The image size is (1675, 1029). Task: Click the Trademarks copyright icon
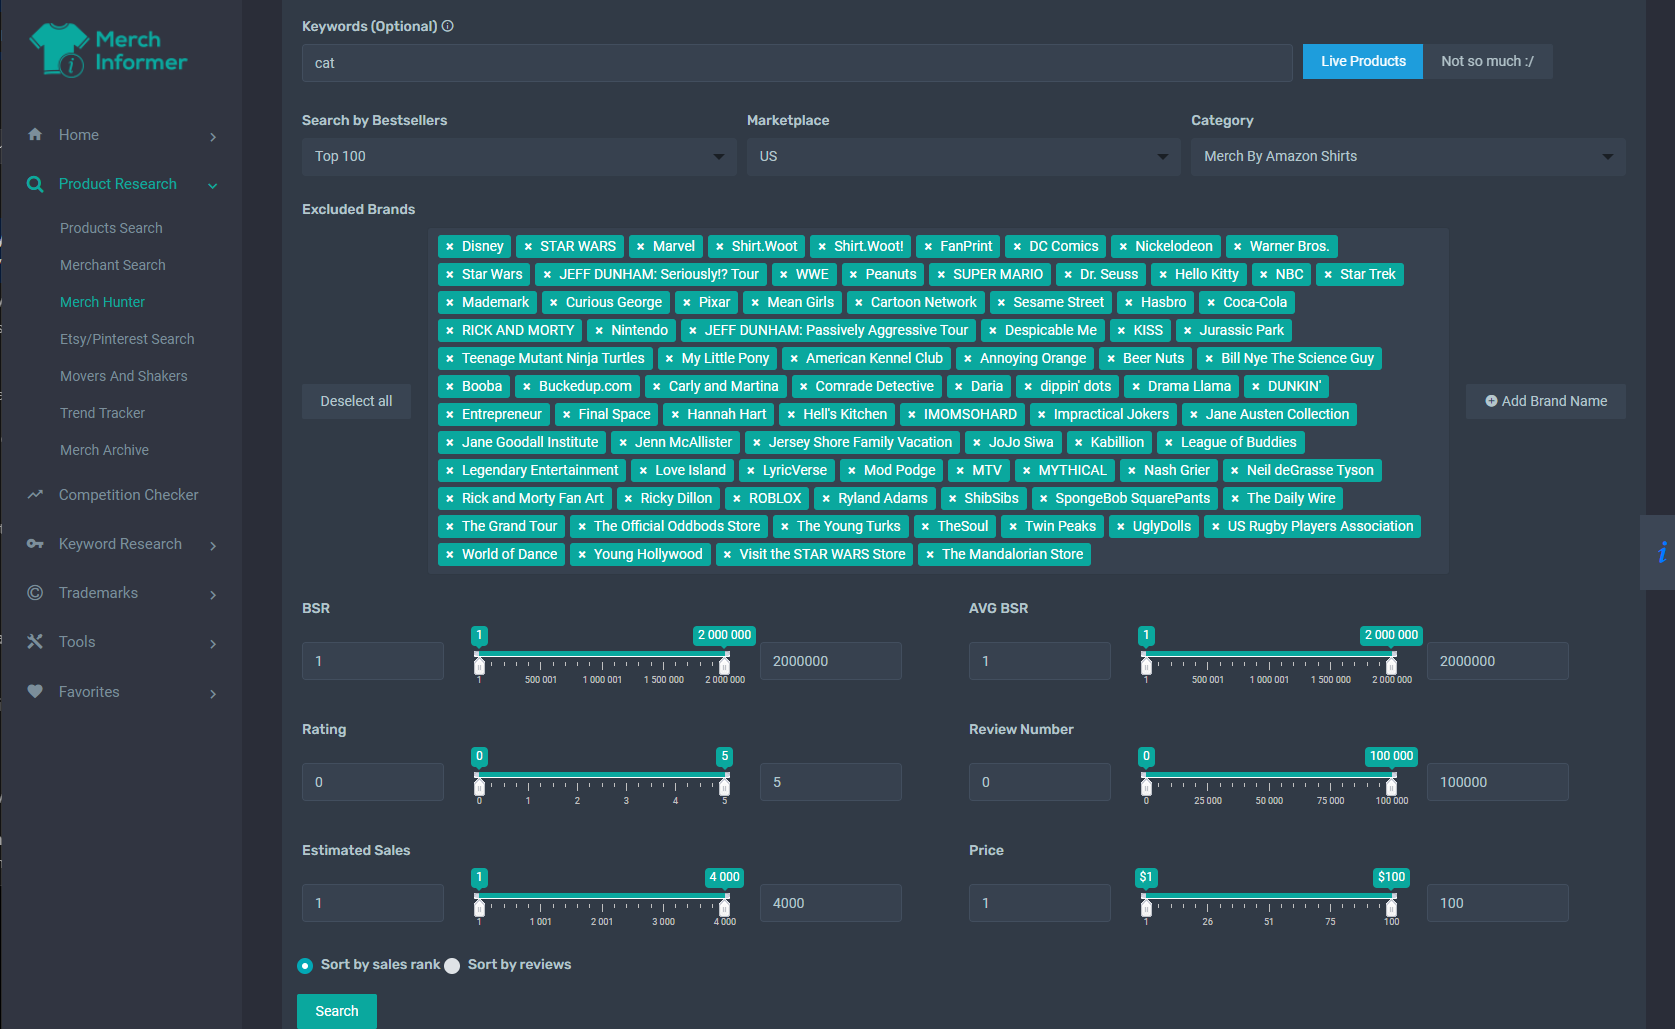tap(35, 593)
